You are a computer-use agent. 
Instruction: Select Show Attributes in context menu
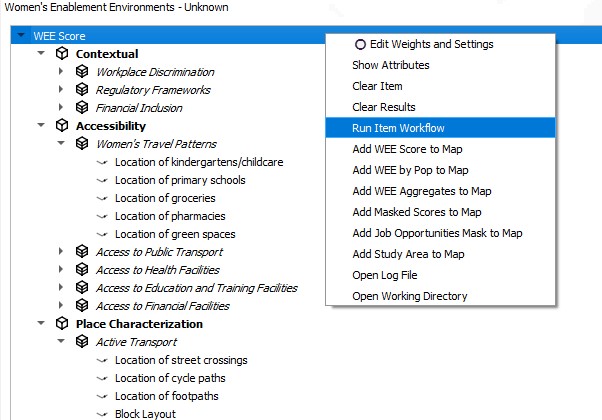pyautogui.click(x=440, y=65)
